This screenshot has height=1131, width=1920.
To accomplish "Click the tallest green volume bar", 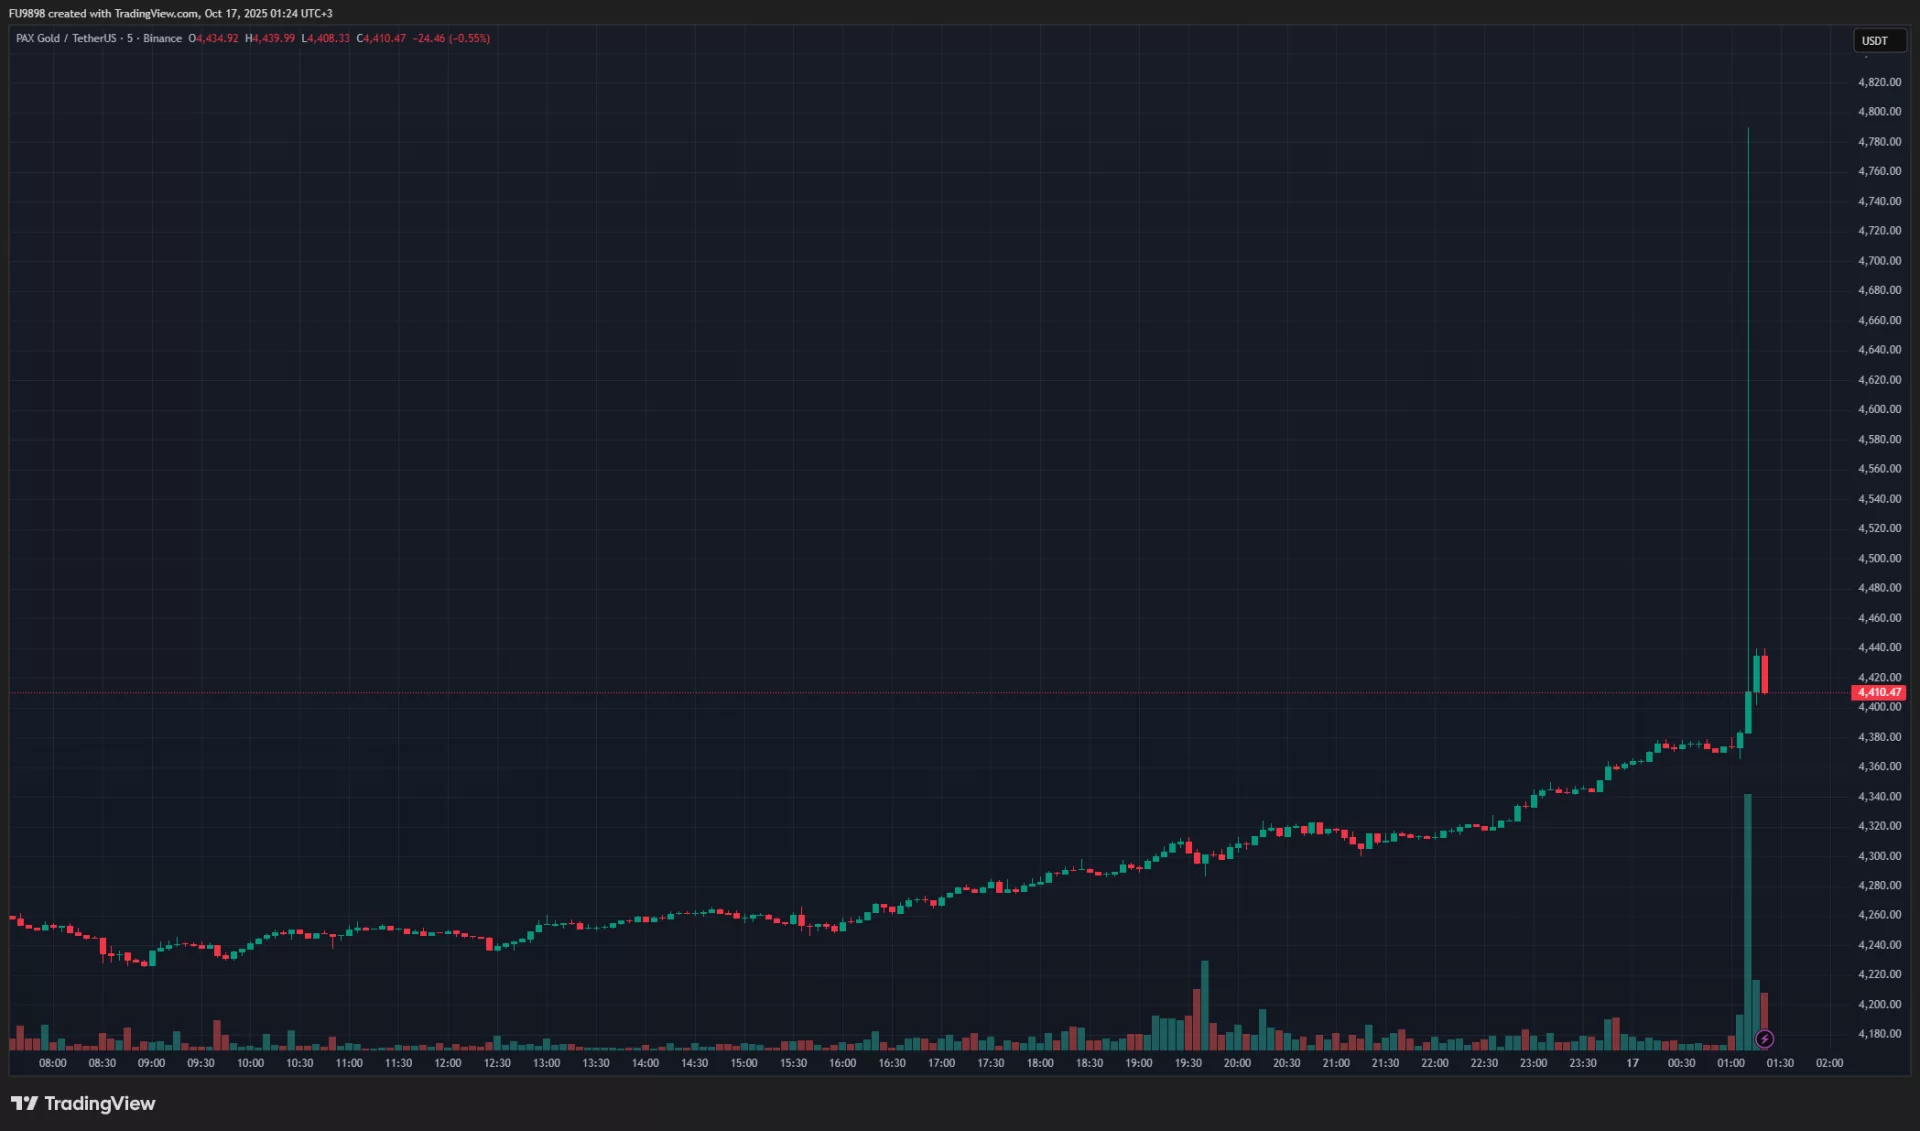I will click(x=1747, y=920).
